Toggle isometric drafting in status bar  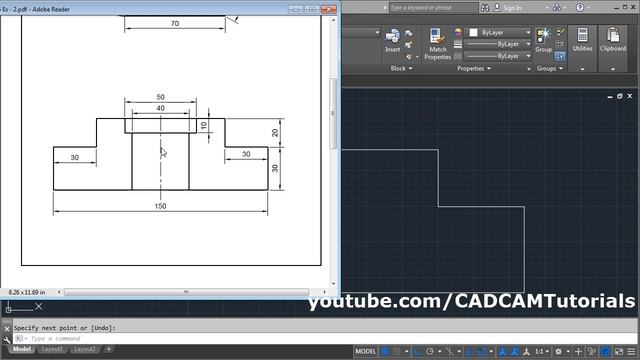click(x=449, y=351)
